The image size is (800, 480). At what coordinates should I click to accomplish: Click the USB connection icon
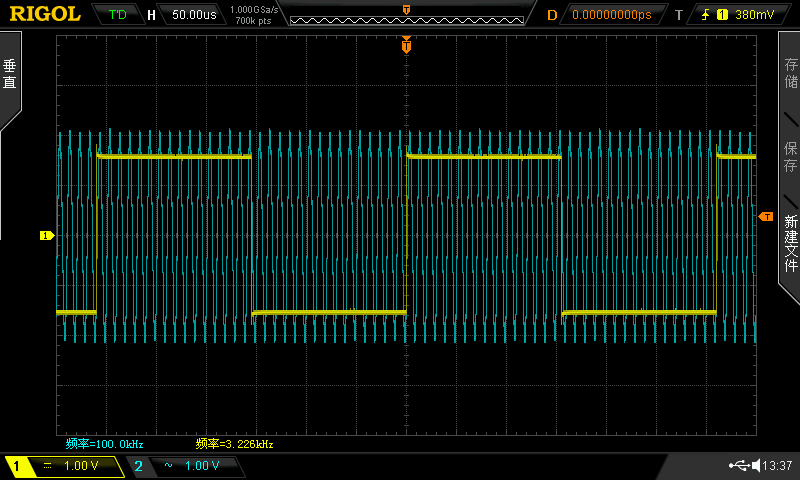click(740, 466)
